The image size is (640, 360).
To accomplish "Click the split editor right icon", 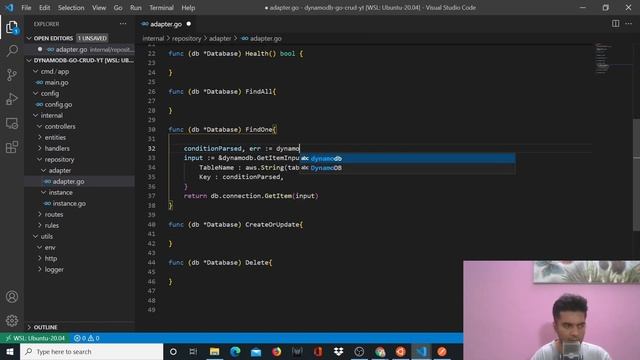I will [x=615, y=24].
